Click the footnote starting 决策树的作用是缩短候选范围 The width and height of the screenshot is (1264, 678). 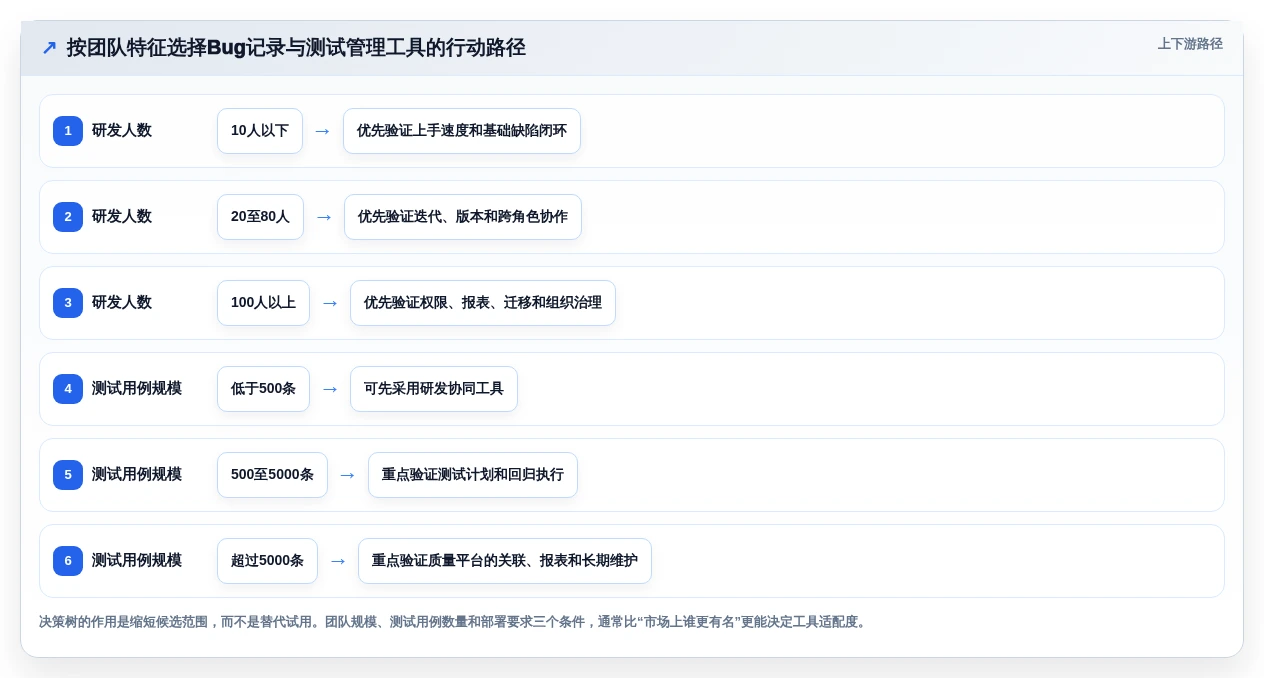point(454,622)
